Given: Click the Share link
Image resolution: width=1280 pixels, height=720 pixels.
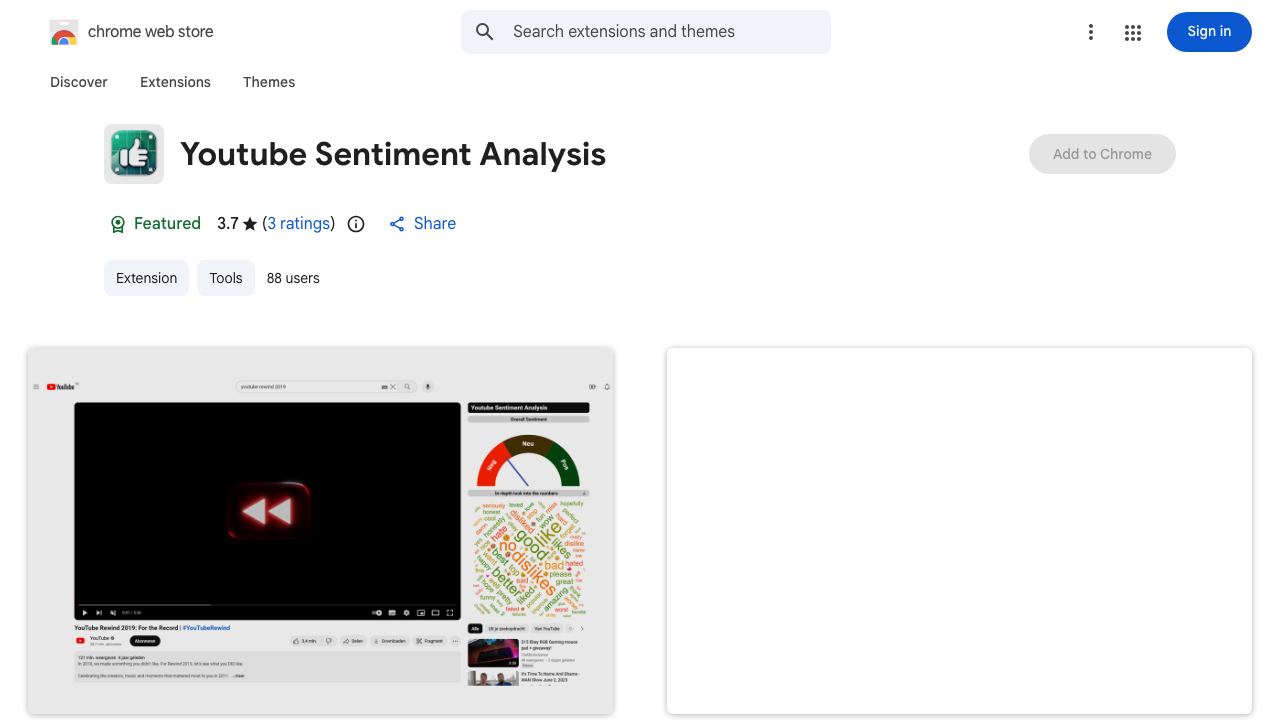Looking at the screenshot, I should [x=422, y=224].
